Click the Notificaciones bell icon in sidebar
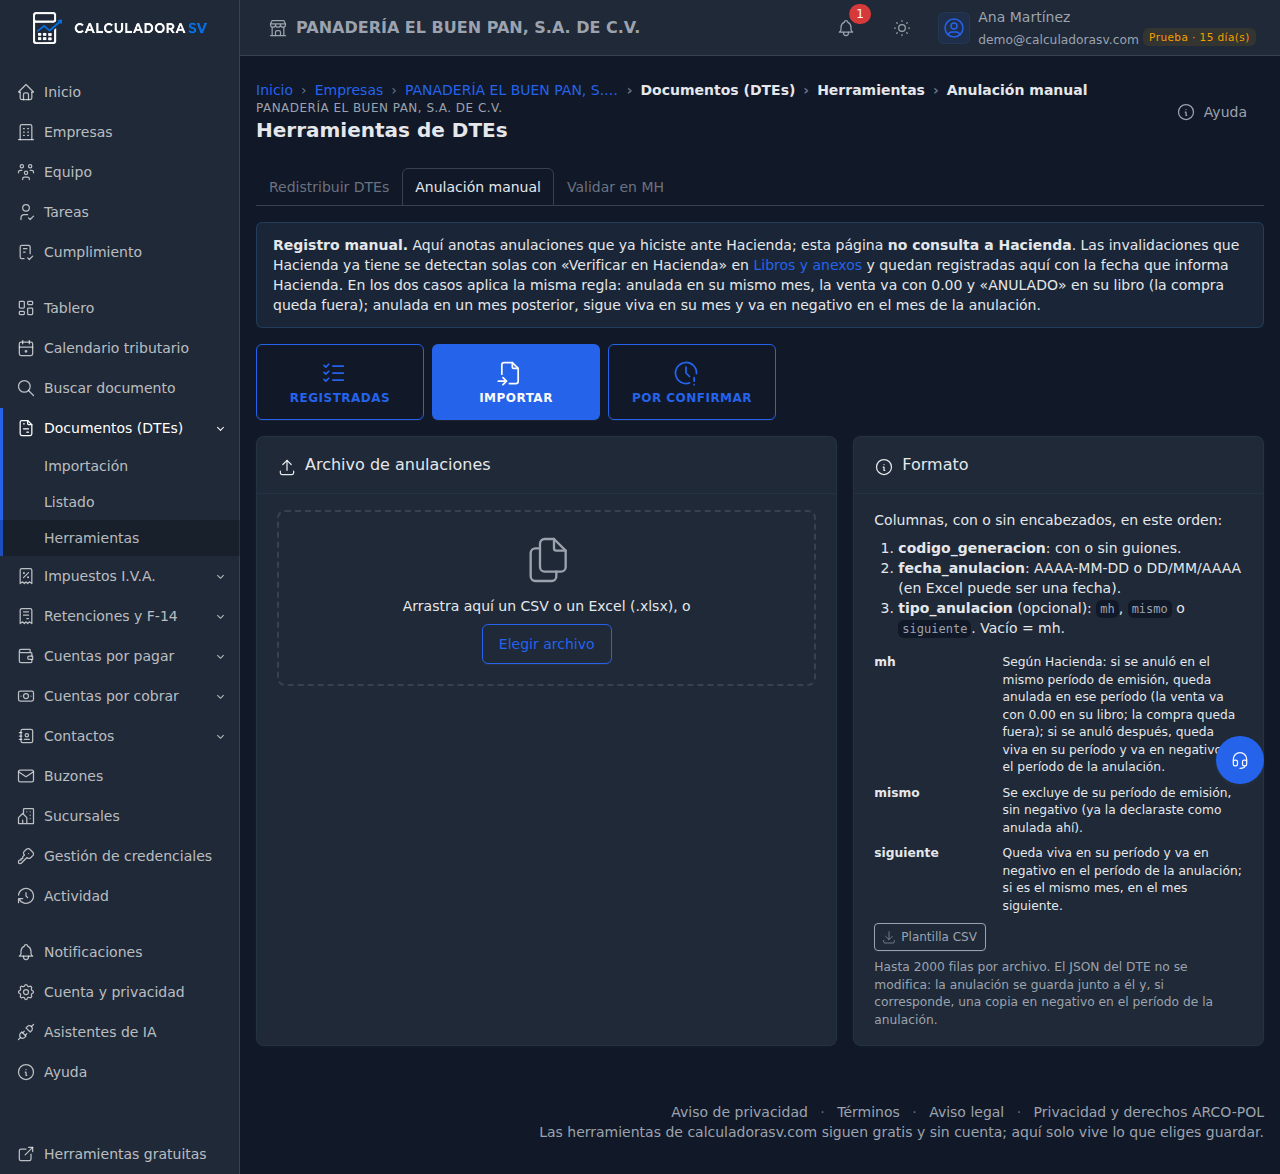The image size is (1280, 1174). [x=26, y=952]
